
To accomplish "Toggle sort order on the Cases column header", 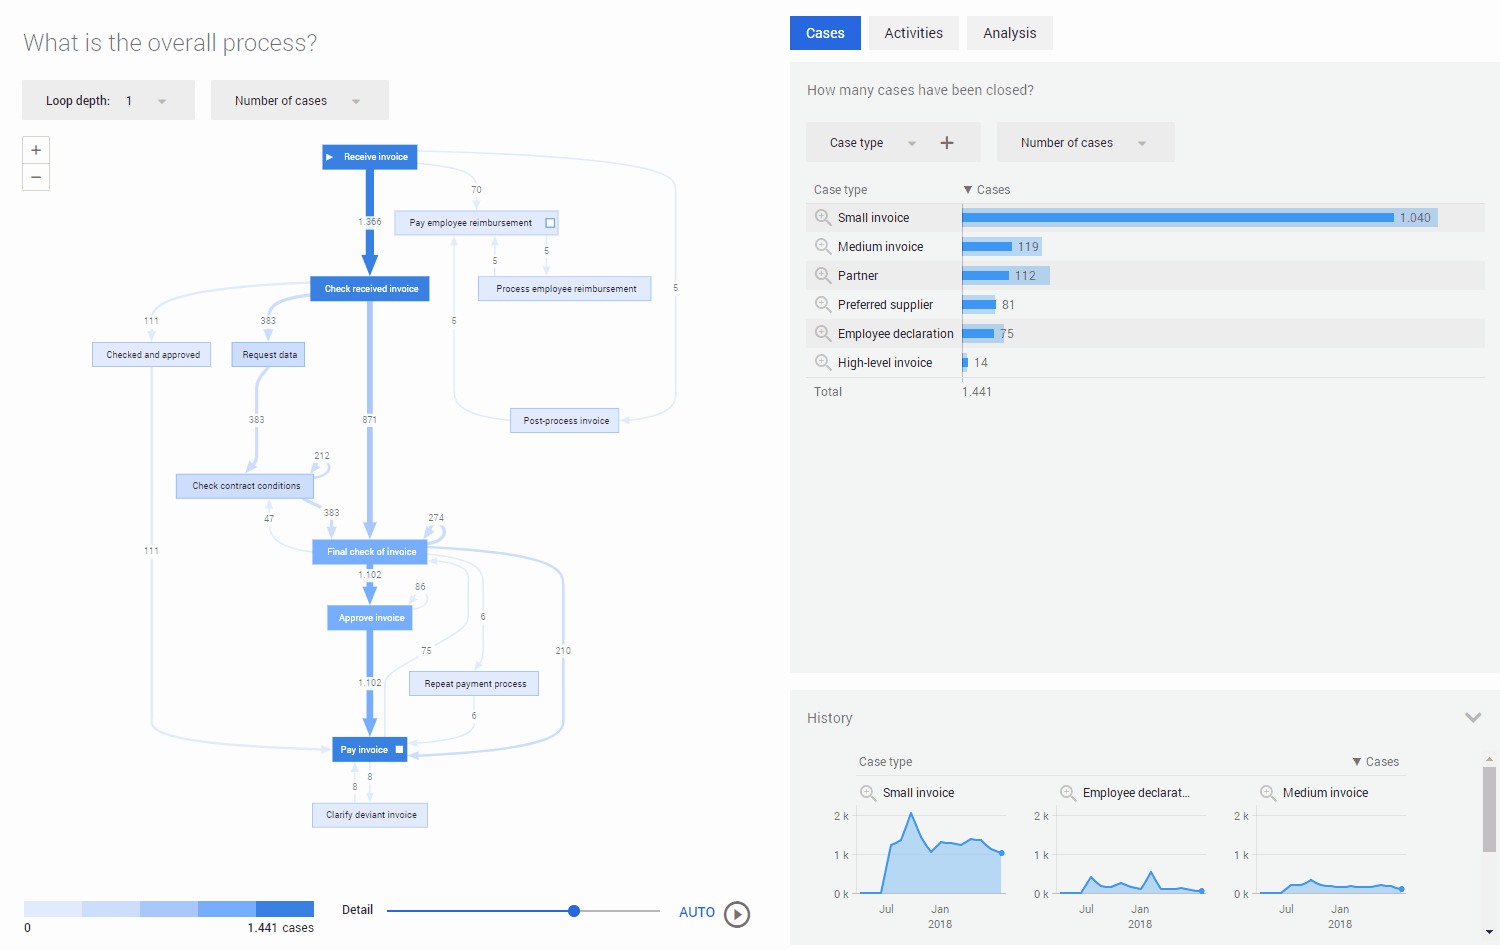I will (987, 189).
